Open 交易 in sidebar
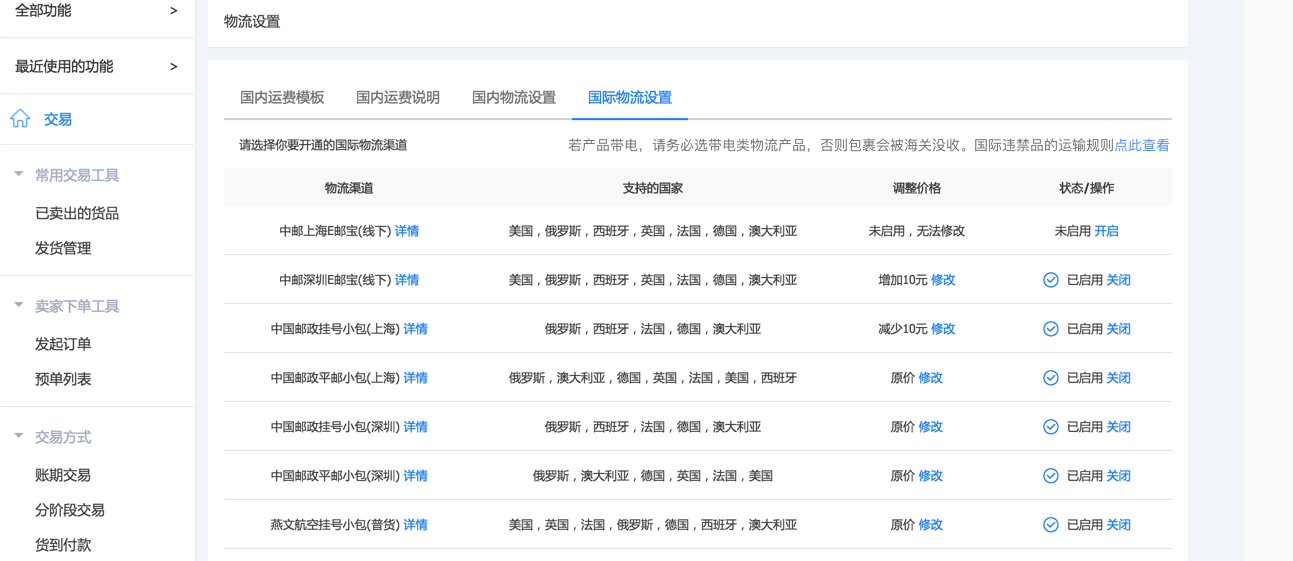The width and height of the screenshot is (1293, 561). pyautogui.click(x=58, y=119)
